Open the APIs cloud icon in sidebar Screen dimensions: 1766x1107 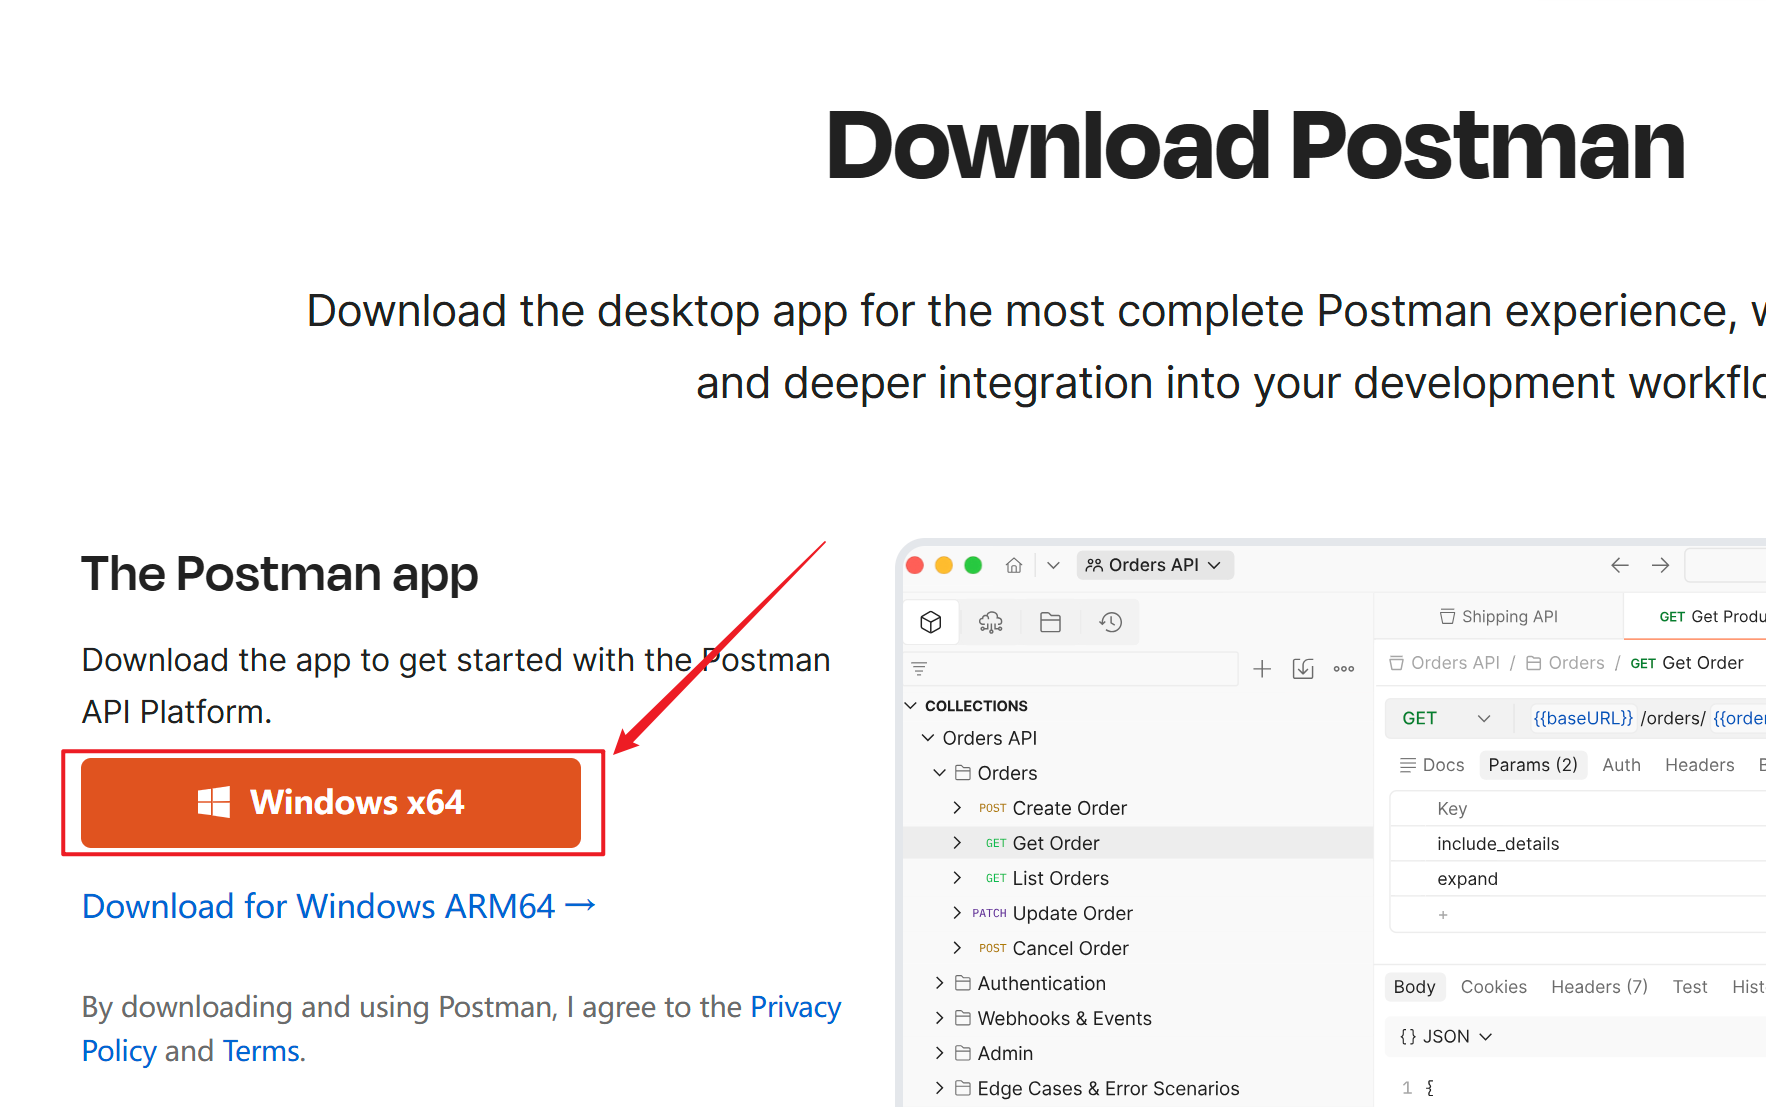click(x=991, y=622)
